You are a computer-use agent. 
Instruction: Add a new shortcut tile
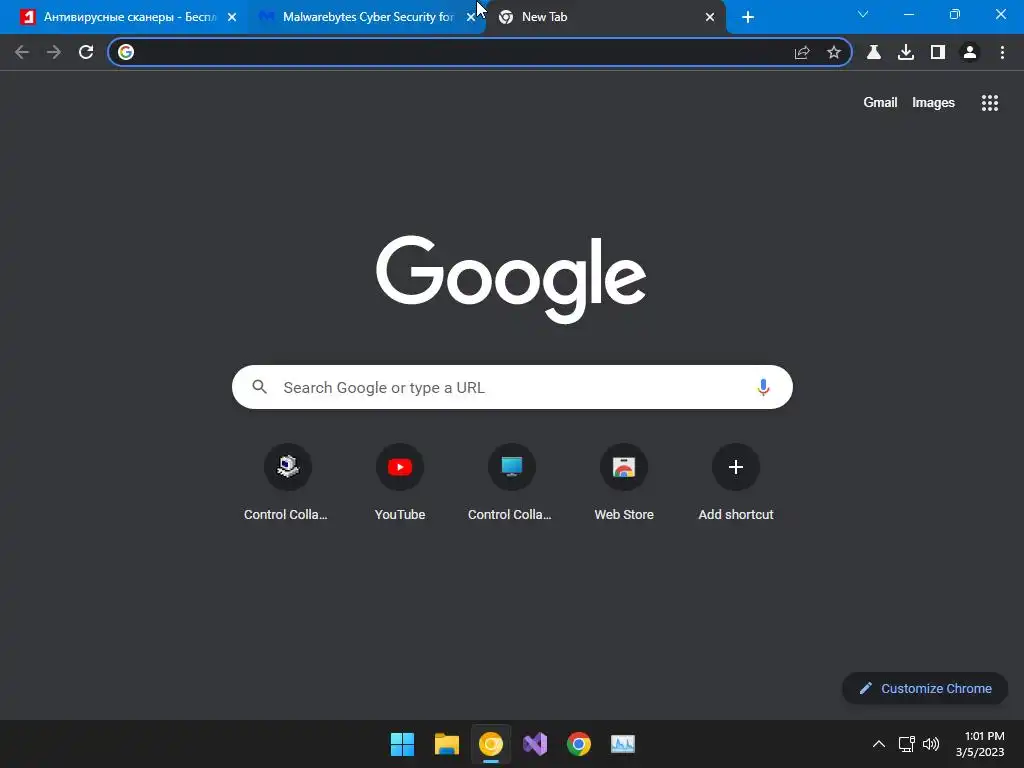736,482
